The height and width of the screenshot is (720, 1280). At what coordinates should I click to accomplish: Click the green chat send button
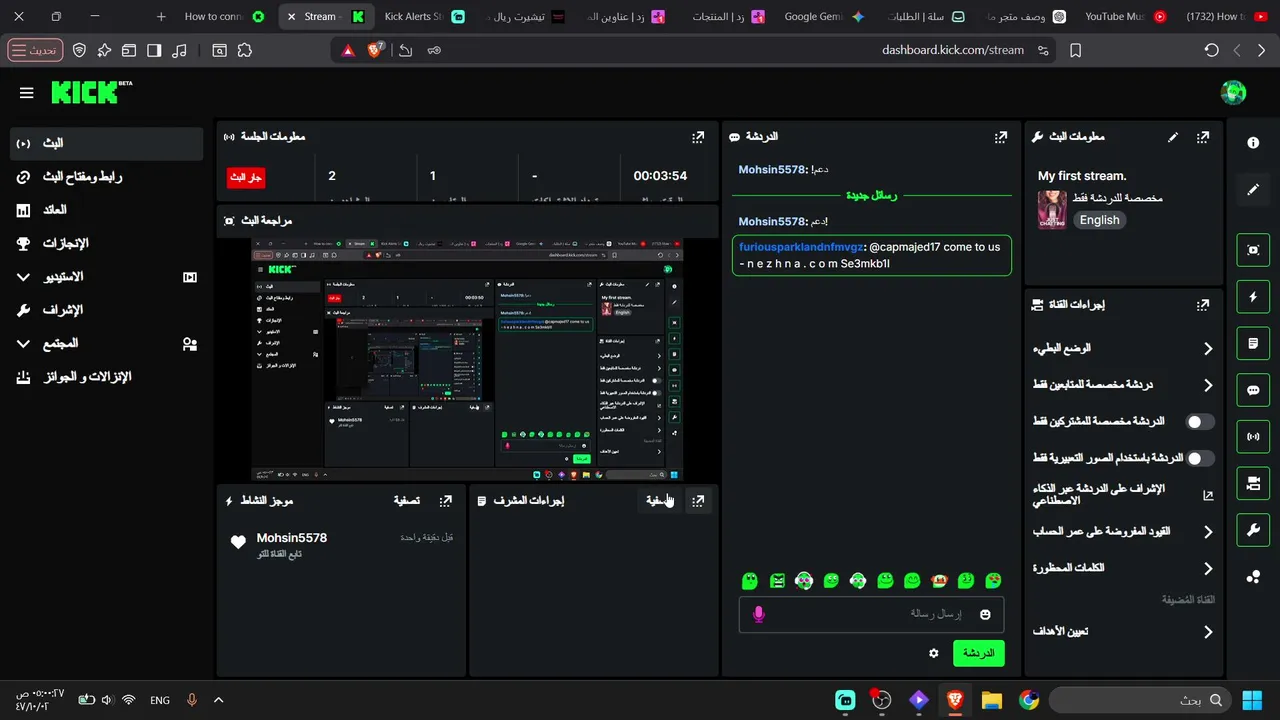point(978,653)
